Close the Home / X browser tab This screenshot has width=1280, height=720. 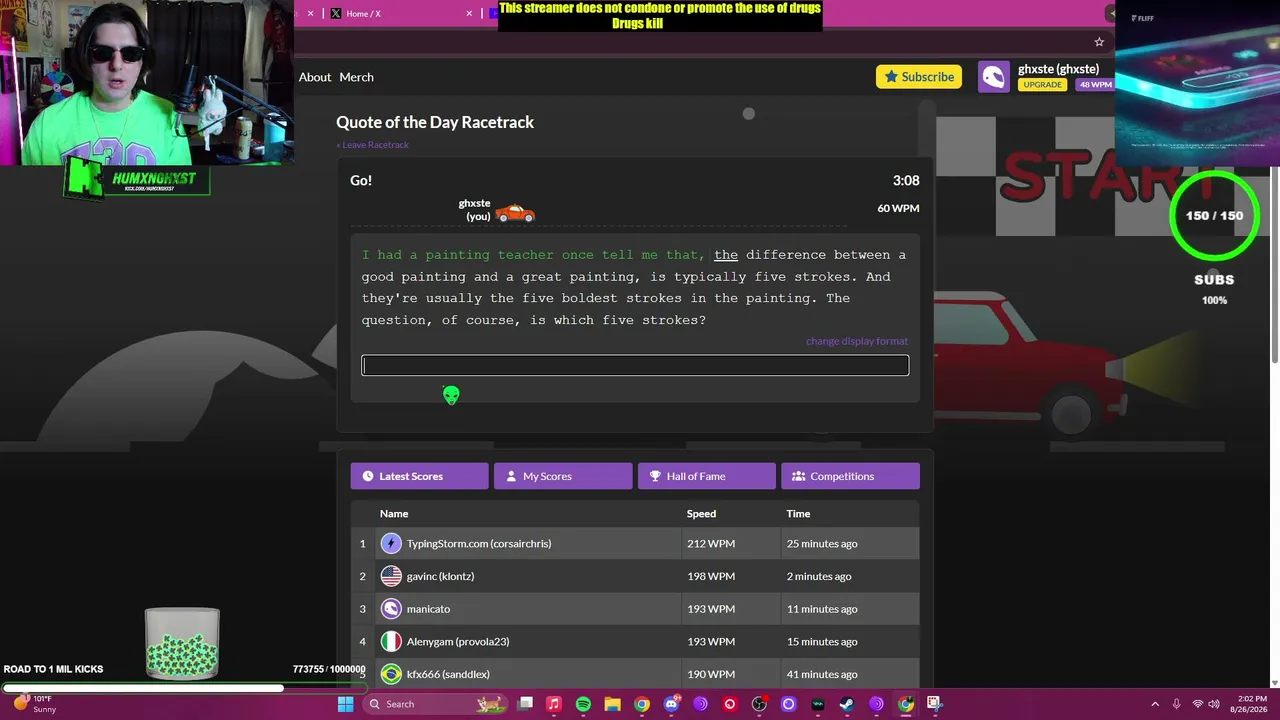click(470, 13)
